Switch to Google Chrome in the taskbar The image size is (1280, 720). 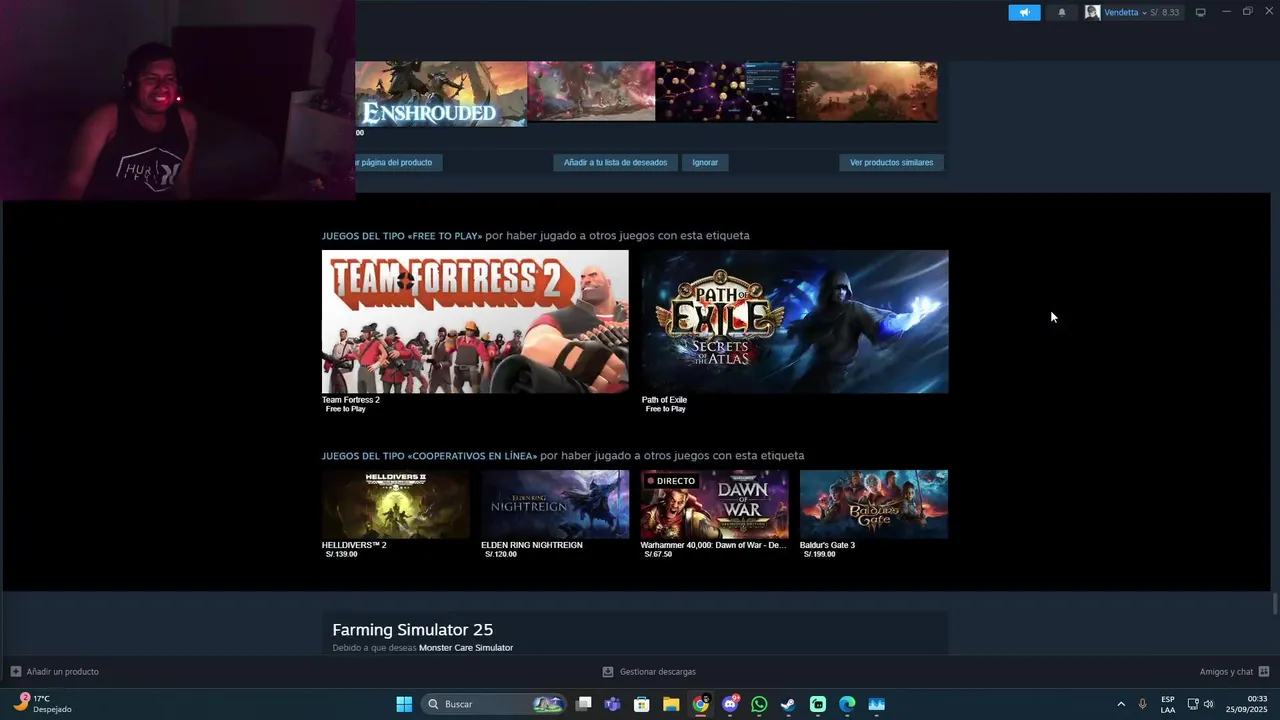point(700,704)
